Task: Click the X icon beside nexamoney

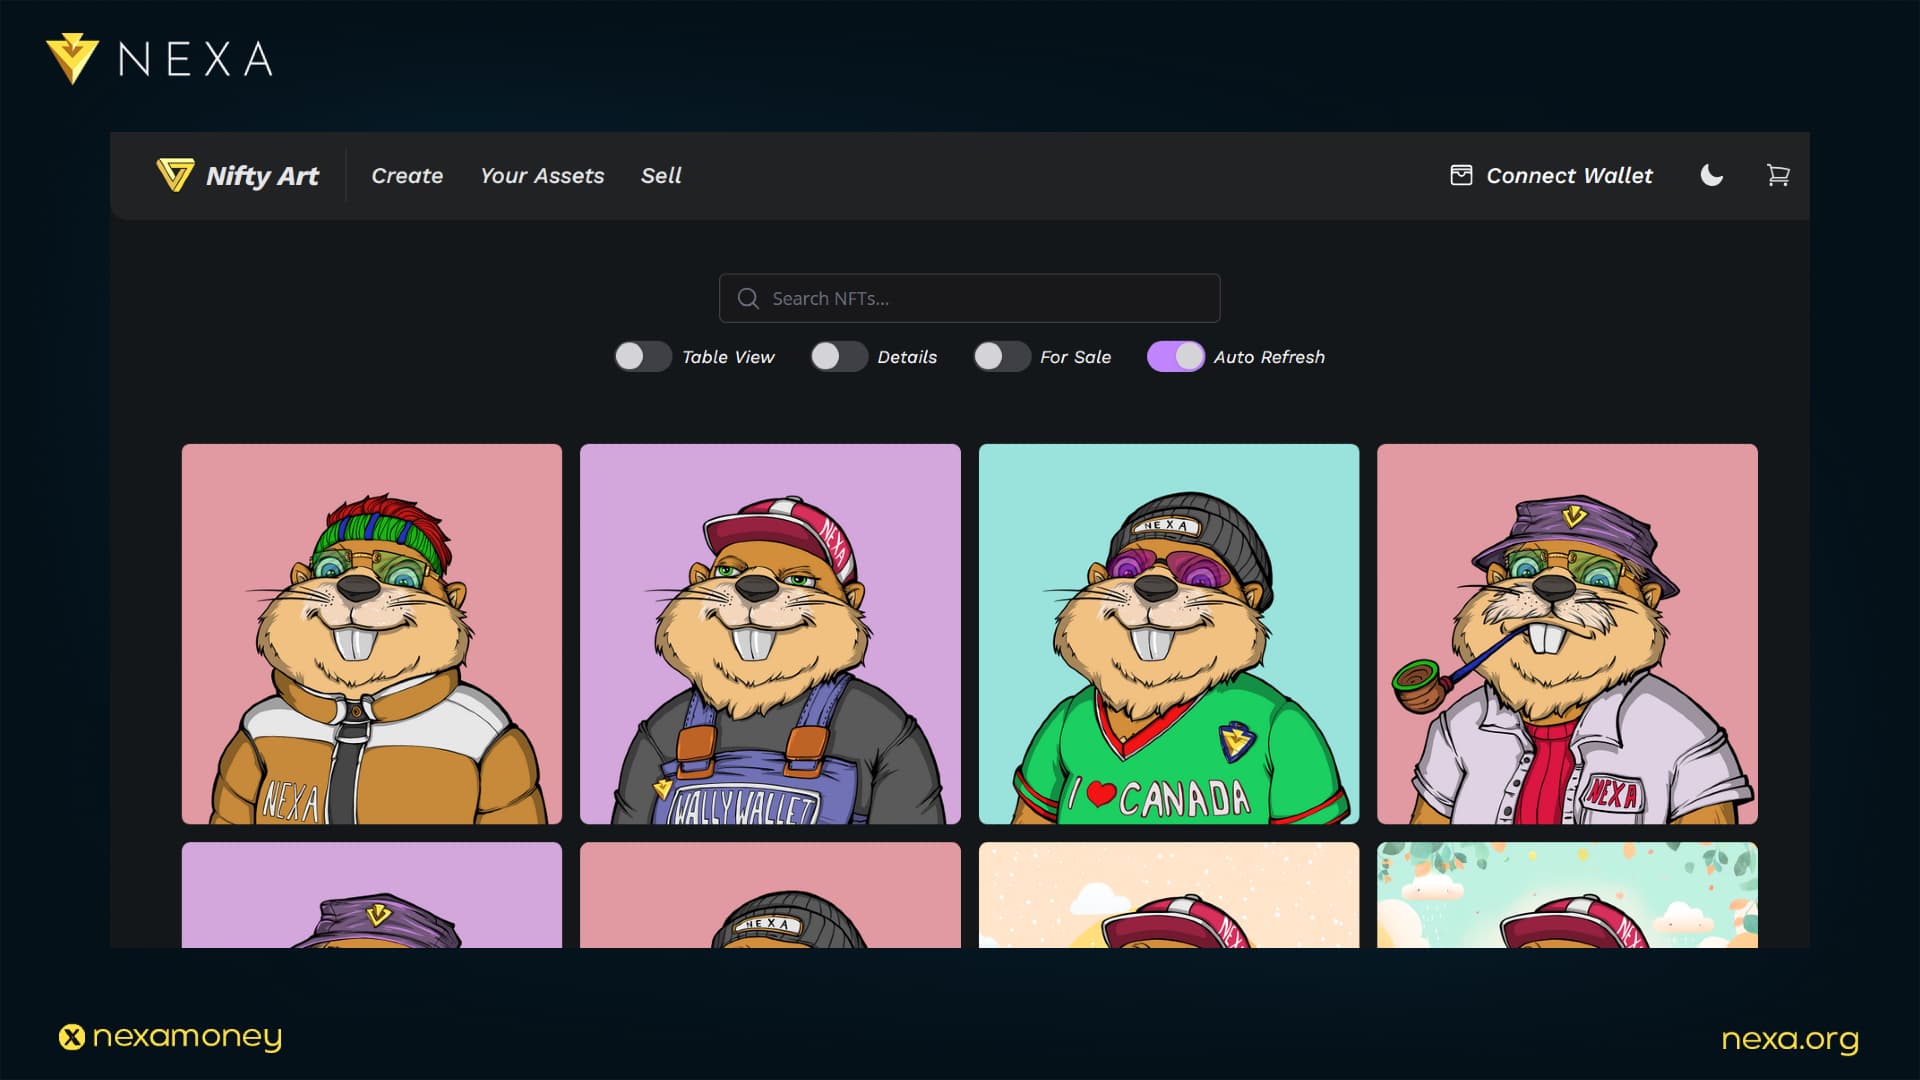Action: 72,1037
